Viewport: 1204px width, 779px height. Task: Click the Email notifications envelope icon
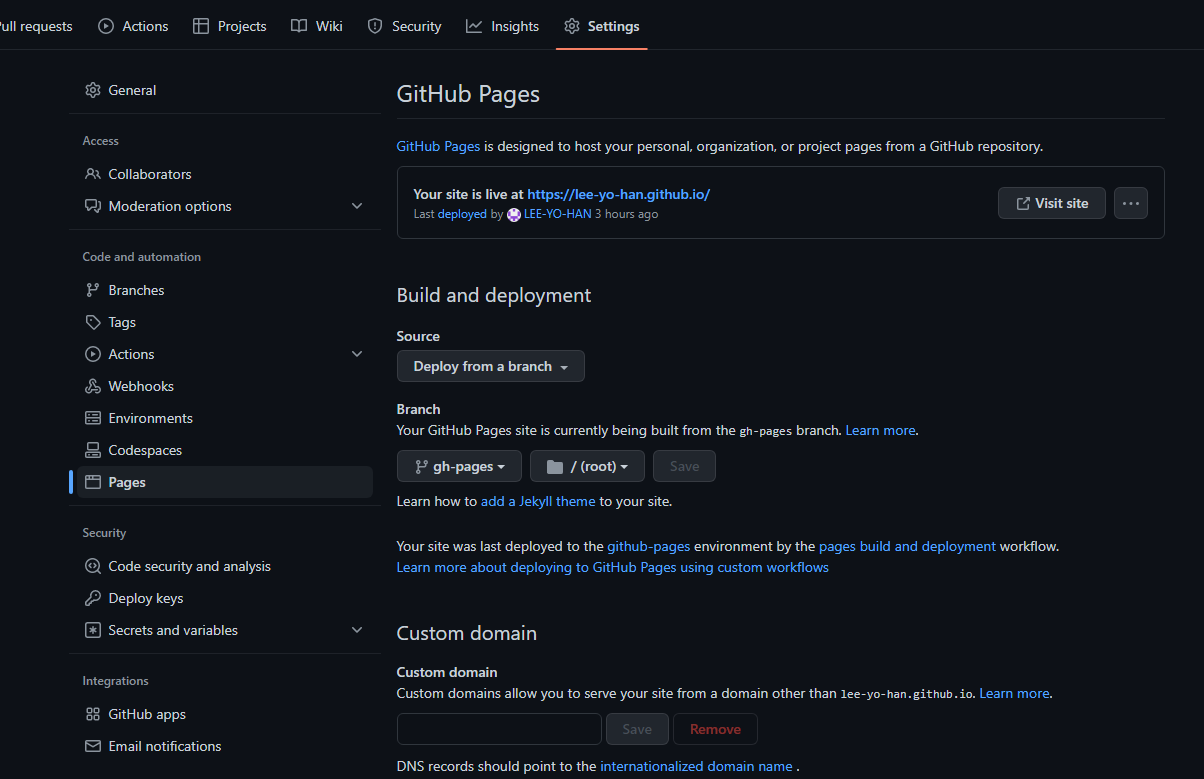click(x=93, y=746)
